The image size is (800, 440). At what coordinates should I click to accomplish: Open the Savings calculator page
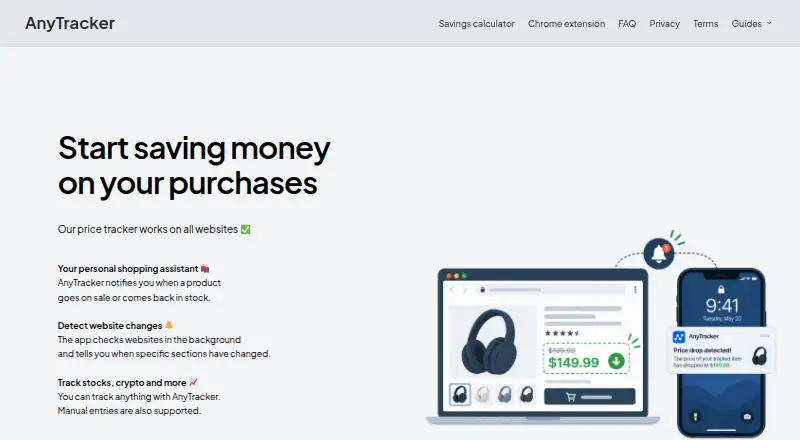pyautogui.click(x=477, y=24)
